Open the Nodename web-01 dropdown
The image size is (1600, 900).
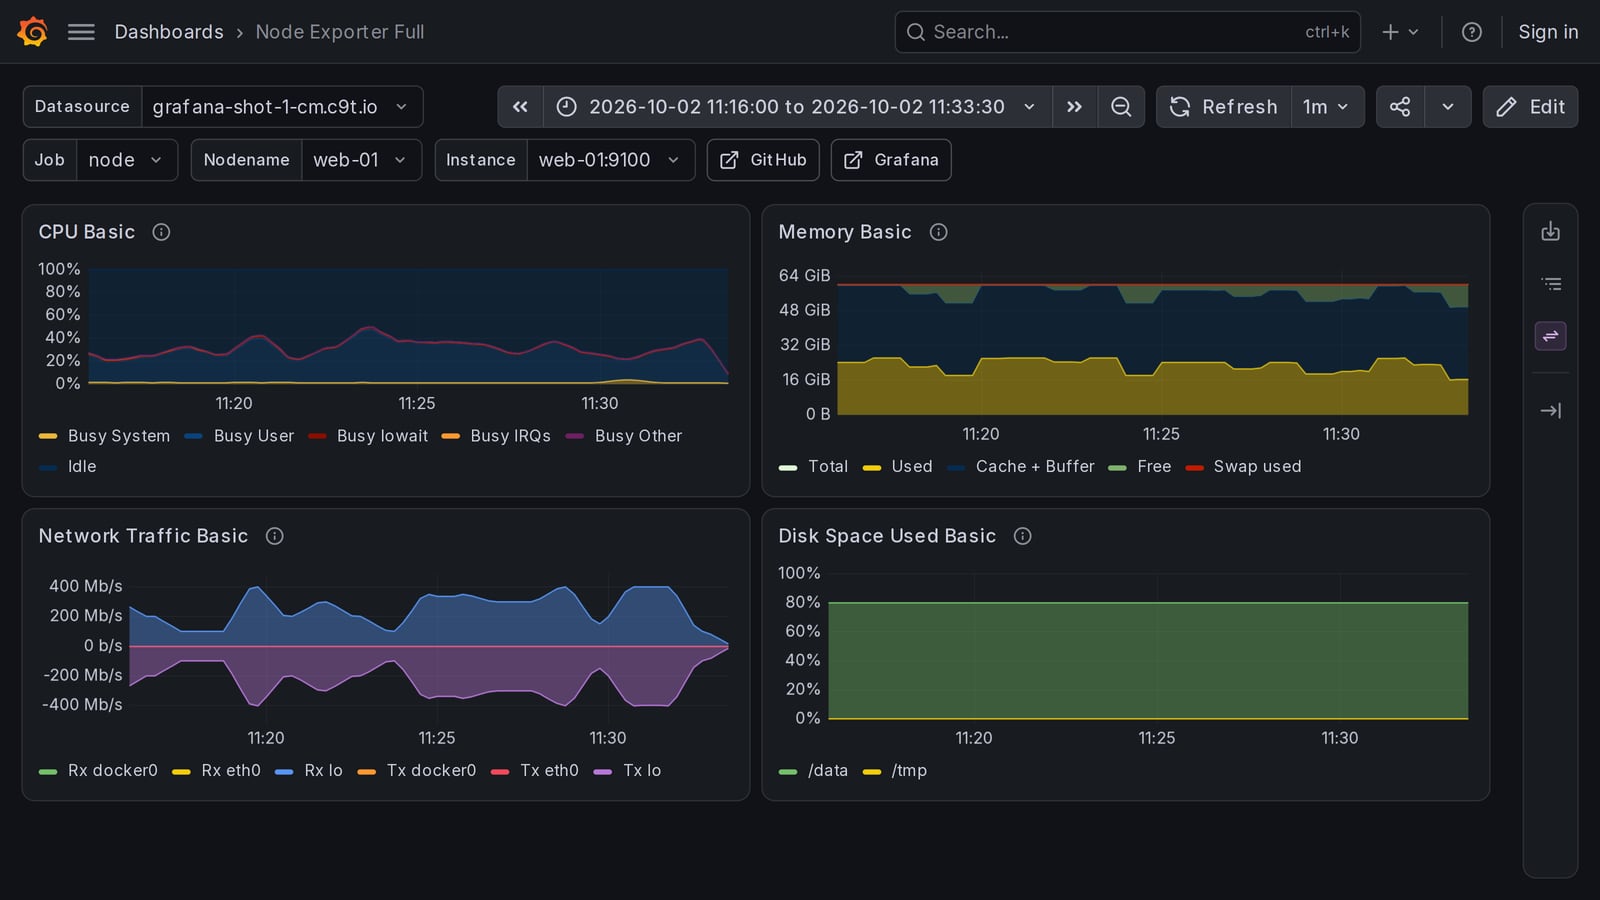coord(361,160)
